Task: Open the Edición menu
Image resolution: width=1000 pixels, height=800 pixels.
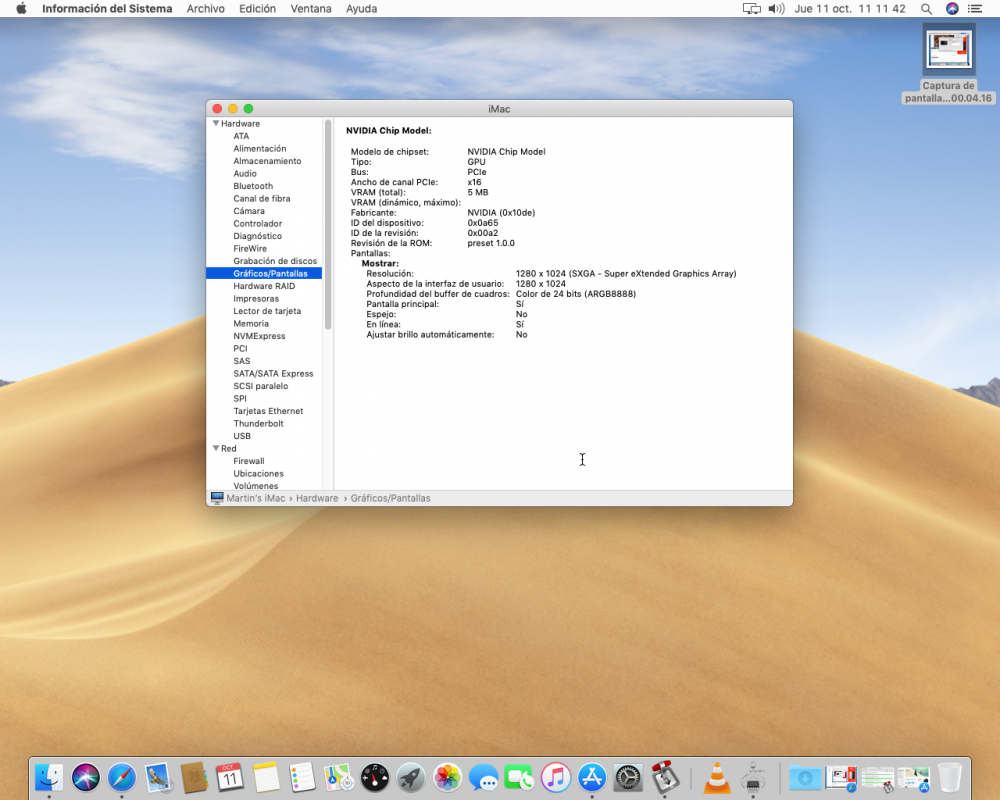Action: 258,9
